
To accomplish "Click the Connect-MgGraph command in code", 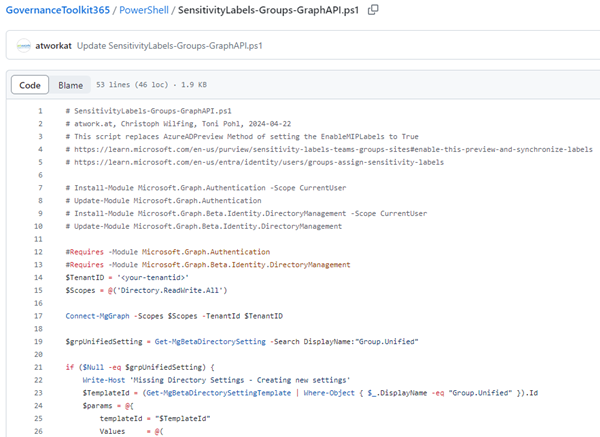I will click(99, 316).
